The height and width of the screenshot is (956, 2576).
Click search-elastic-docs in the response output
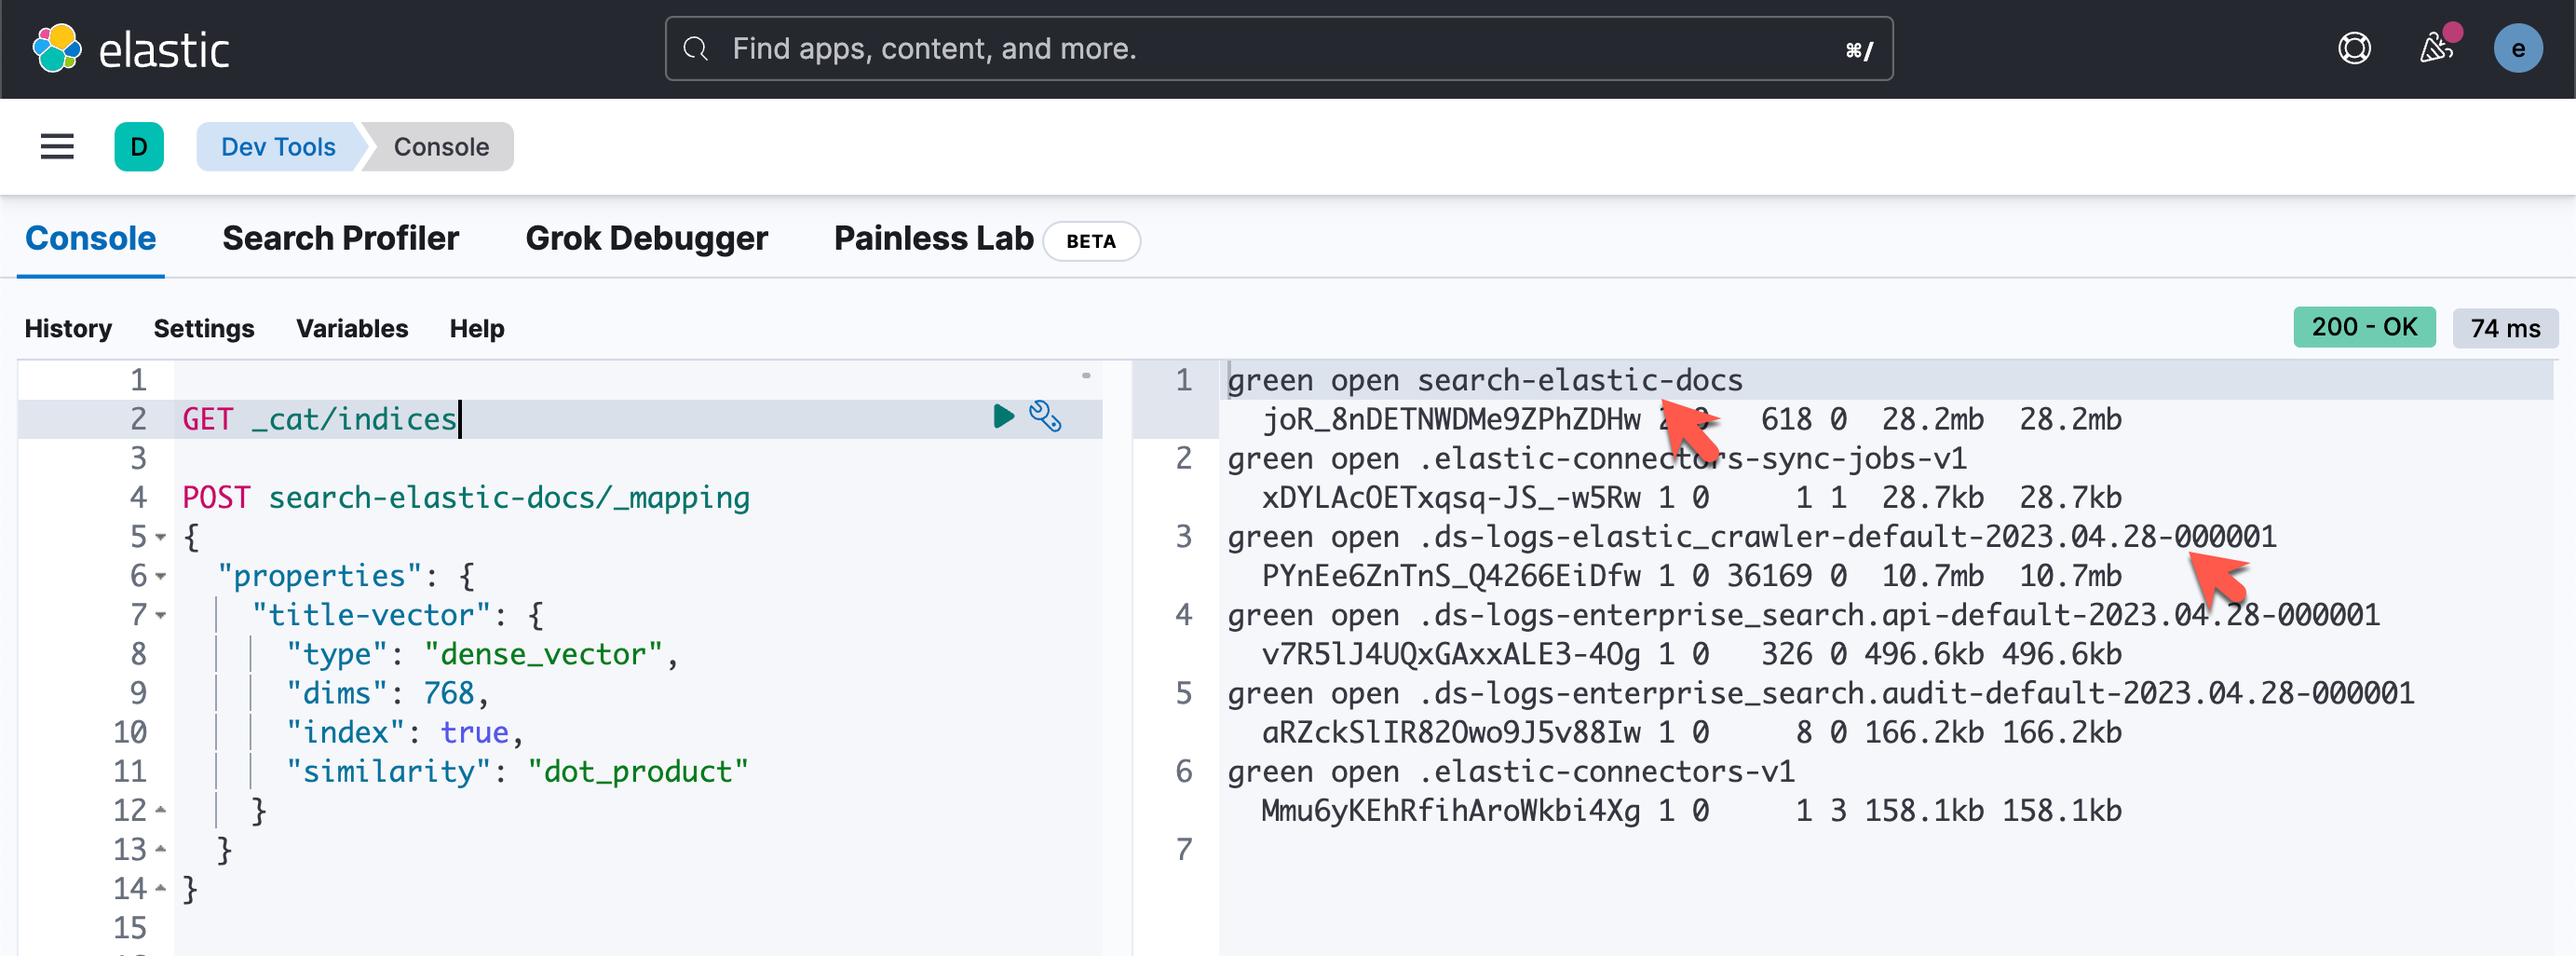(1579, 380)
